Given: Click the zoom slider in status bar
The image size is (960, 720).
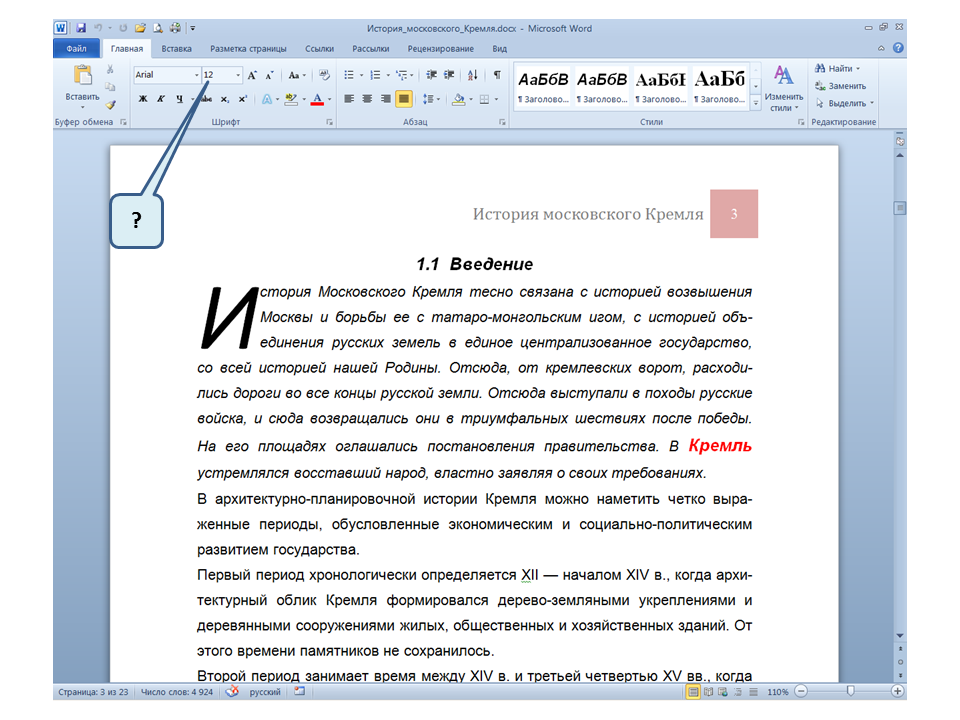Looking at the screenshot, I should pos(850,691).
